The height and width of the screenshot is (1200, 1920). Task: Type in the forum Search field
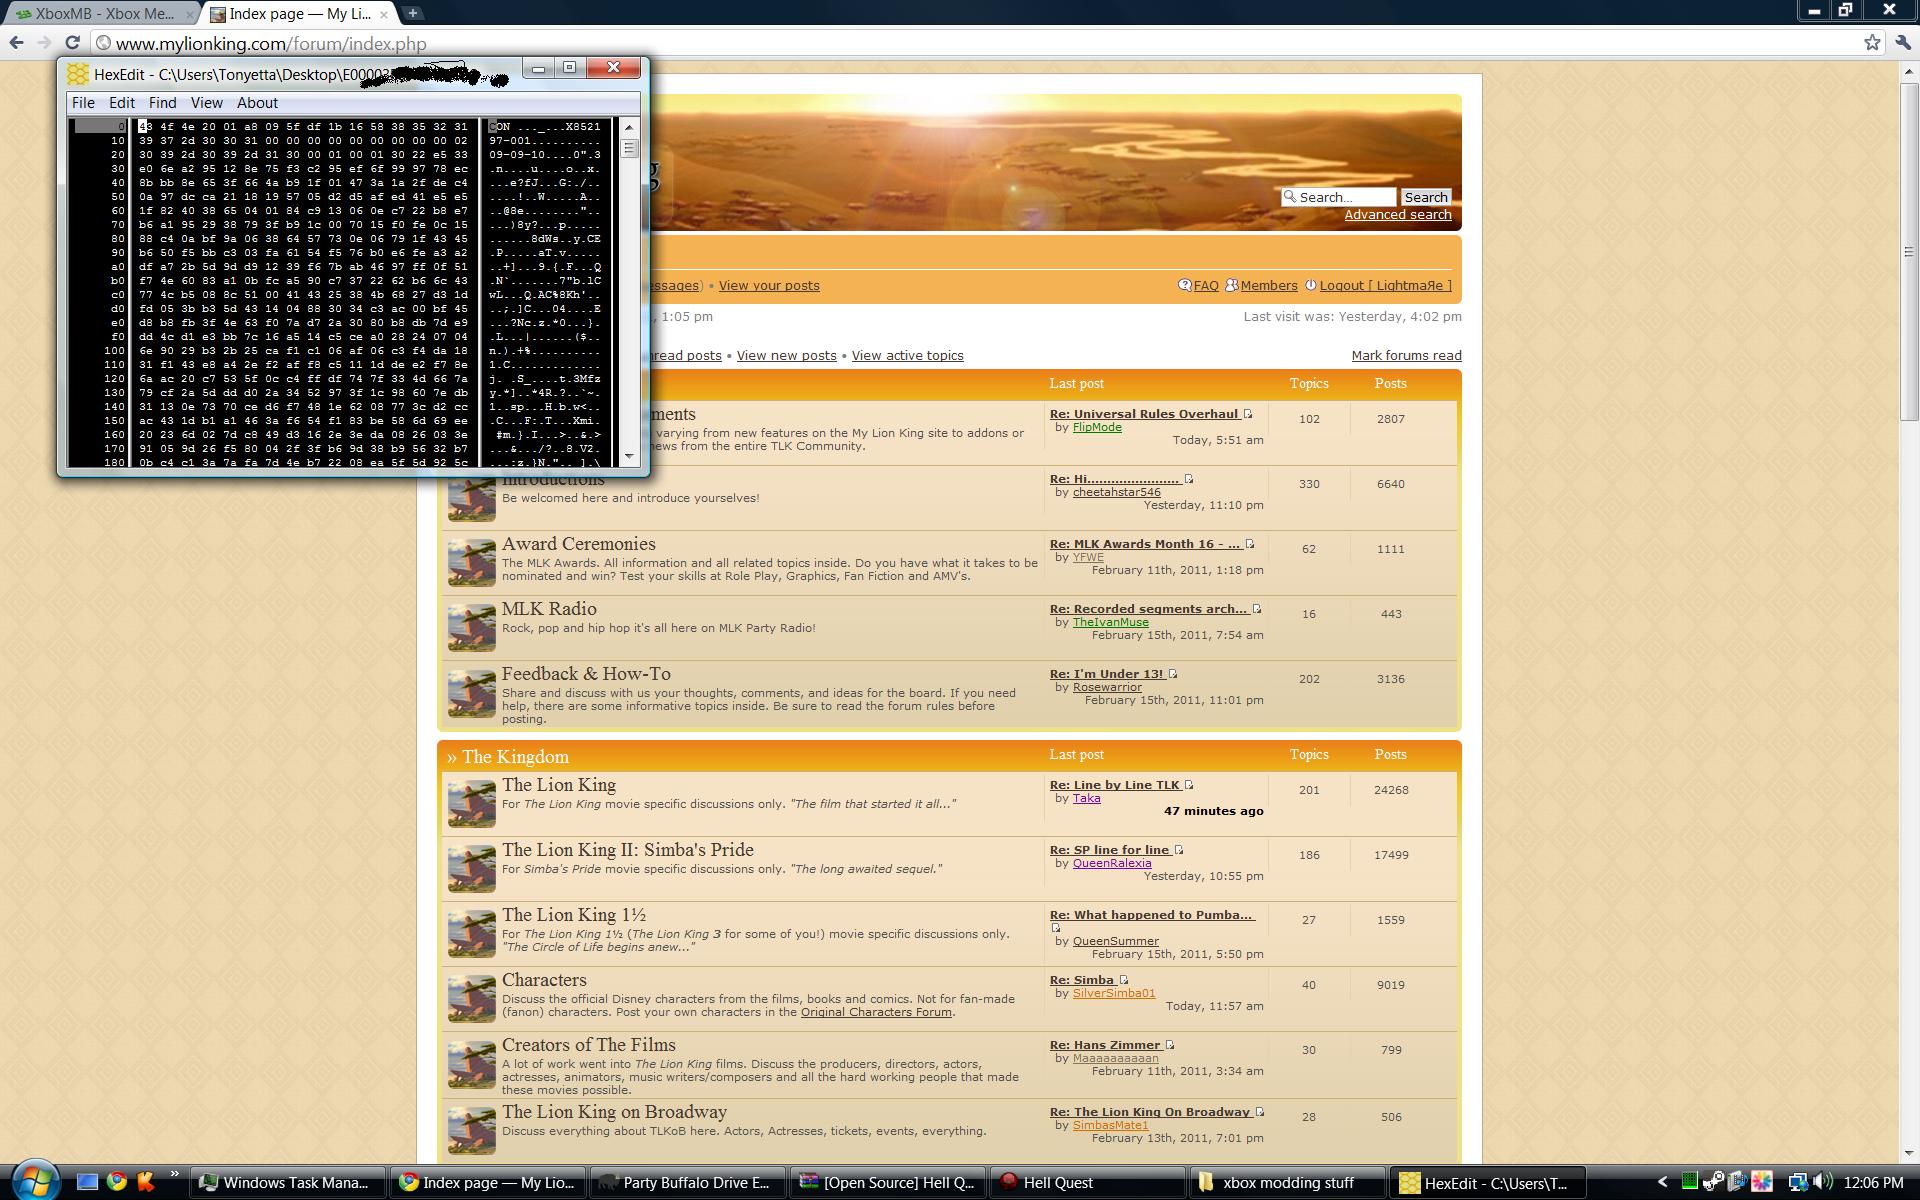[x=1345, y=197]
